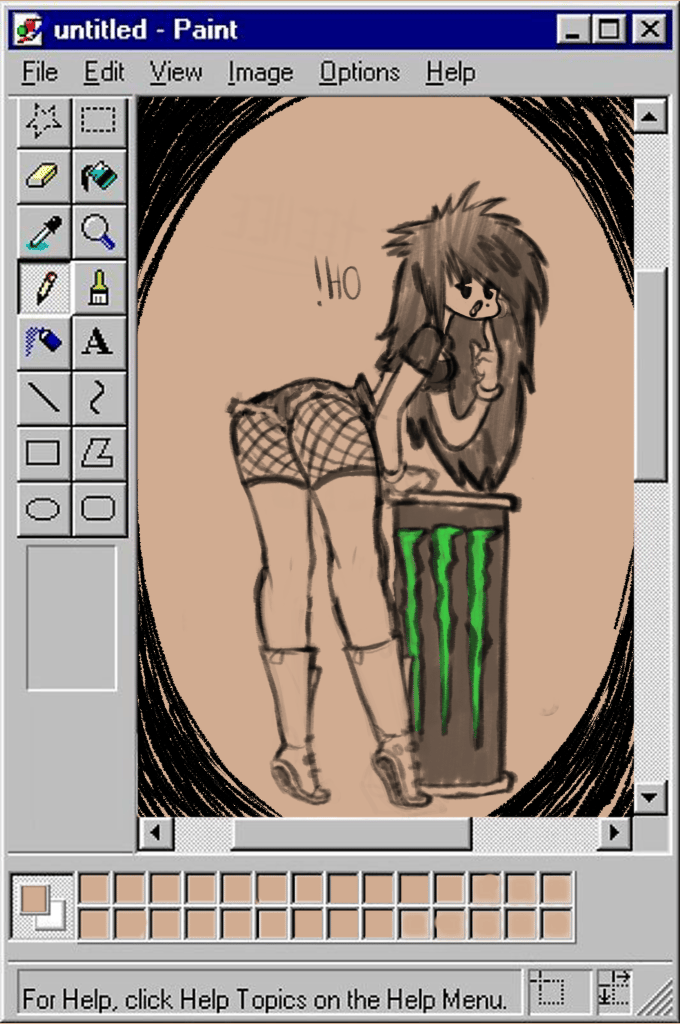Click the selection position icon in status bar
Image resolution: width=680 pixels, height=1024 pixels.
point(547,990)
